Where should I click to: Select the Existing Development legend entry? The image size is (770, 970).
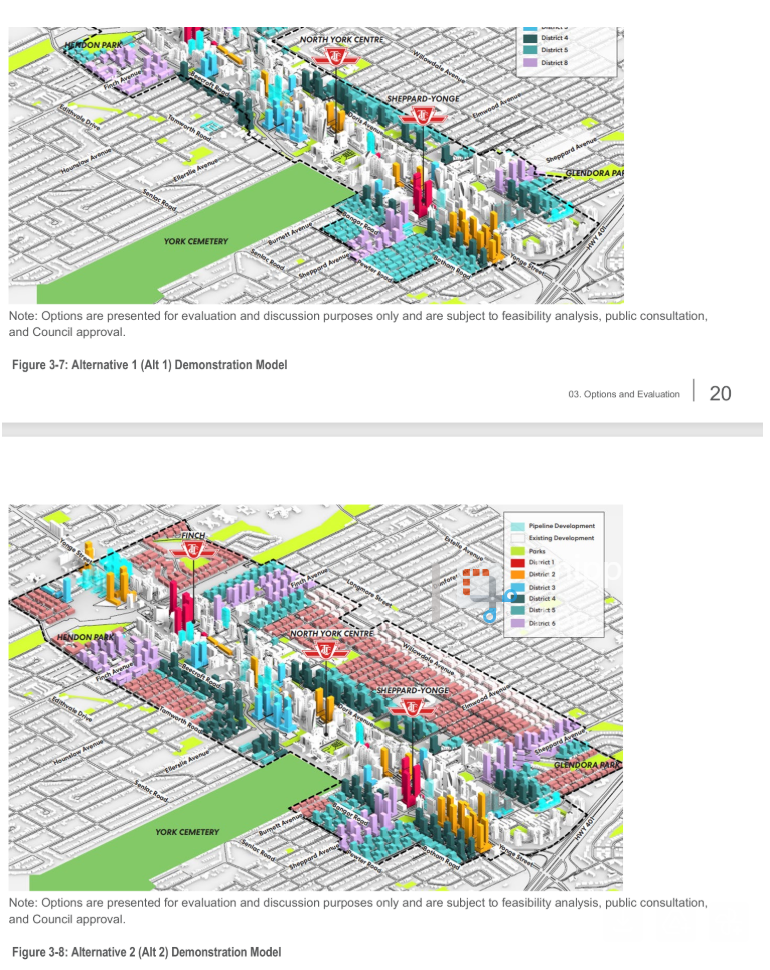tap(560, 538)
